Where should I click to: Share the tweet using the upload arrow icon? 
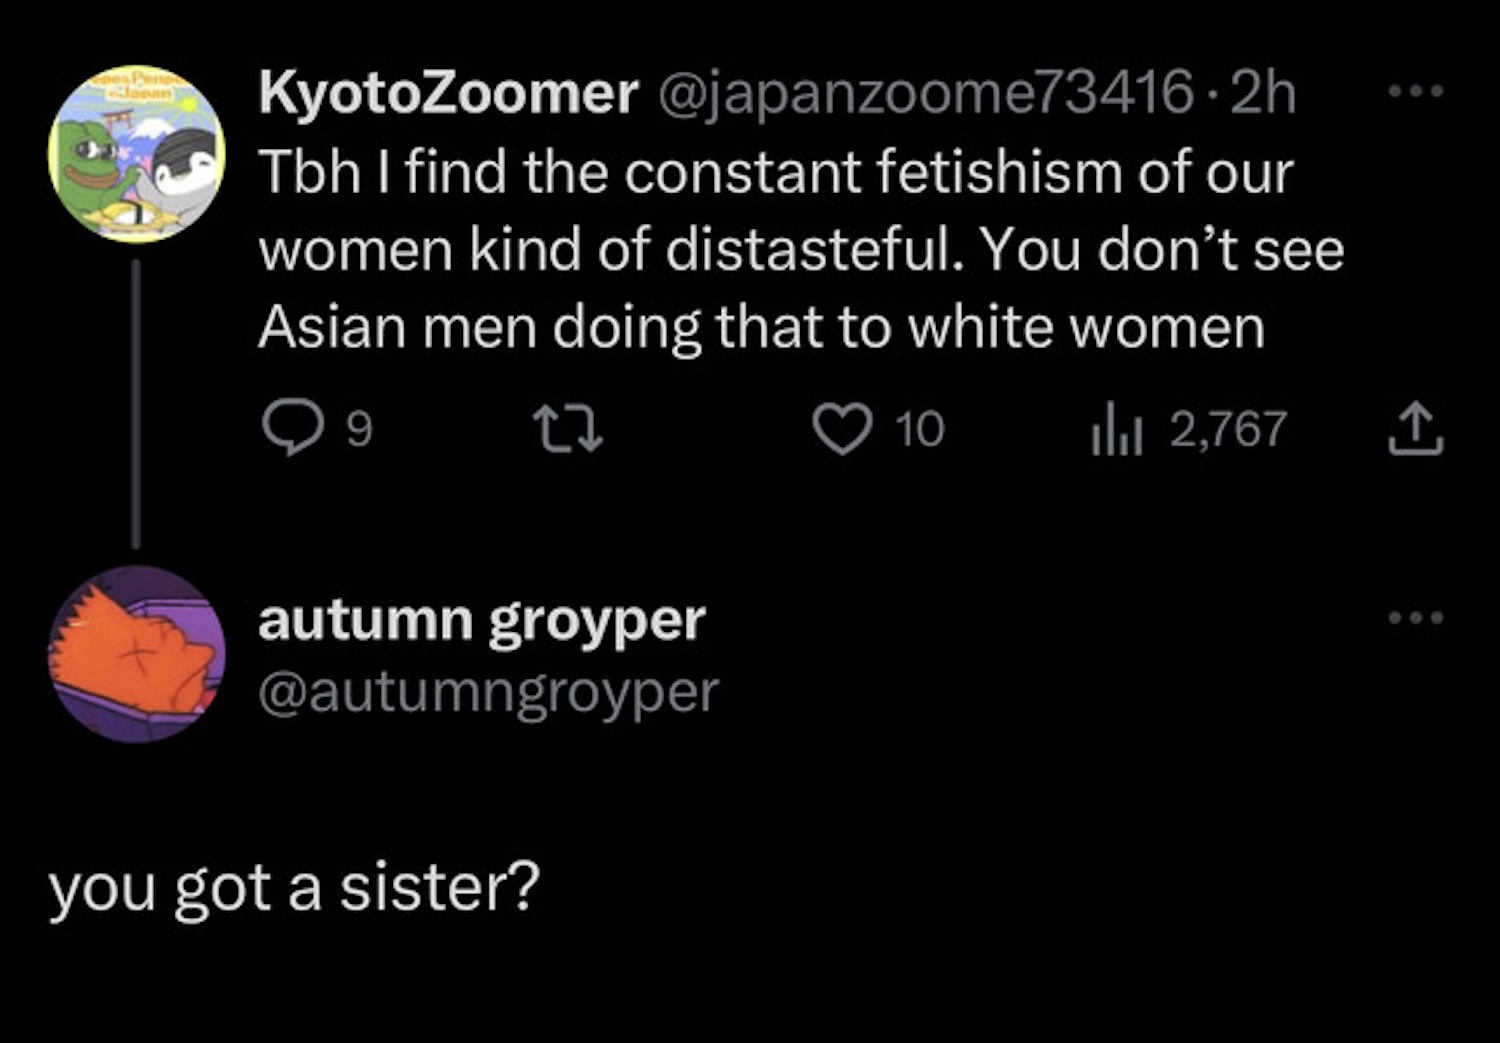click(1416, 428)
